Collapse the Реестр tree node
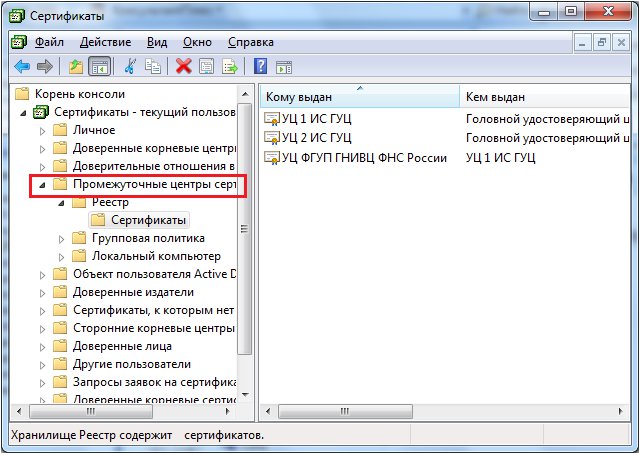 [62, 203]
